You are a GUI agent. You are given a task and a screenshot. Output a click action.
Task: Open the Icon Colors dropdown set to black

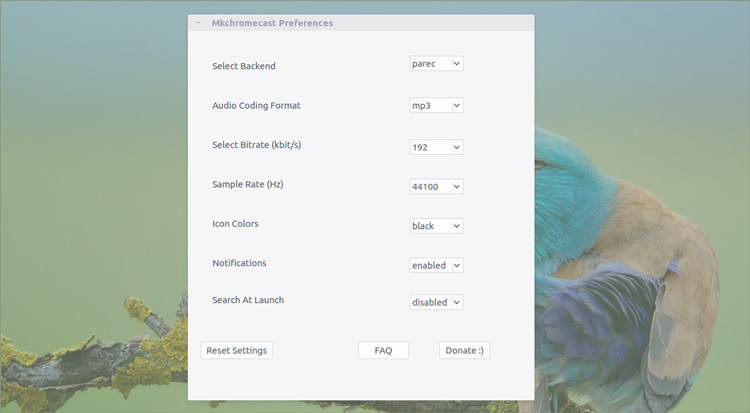pos(436,226)
